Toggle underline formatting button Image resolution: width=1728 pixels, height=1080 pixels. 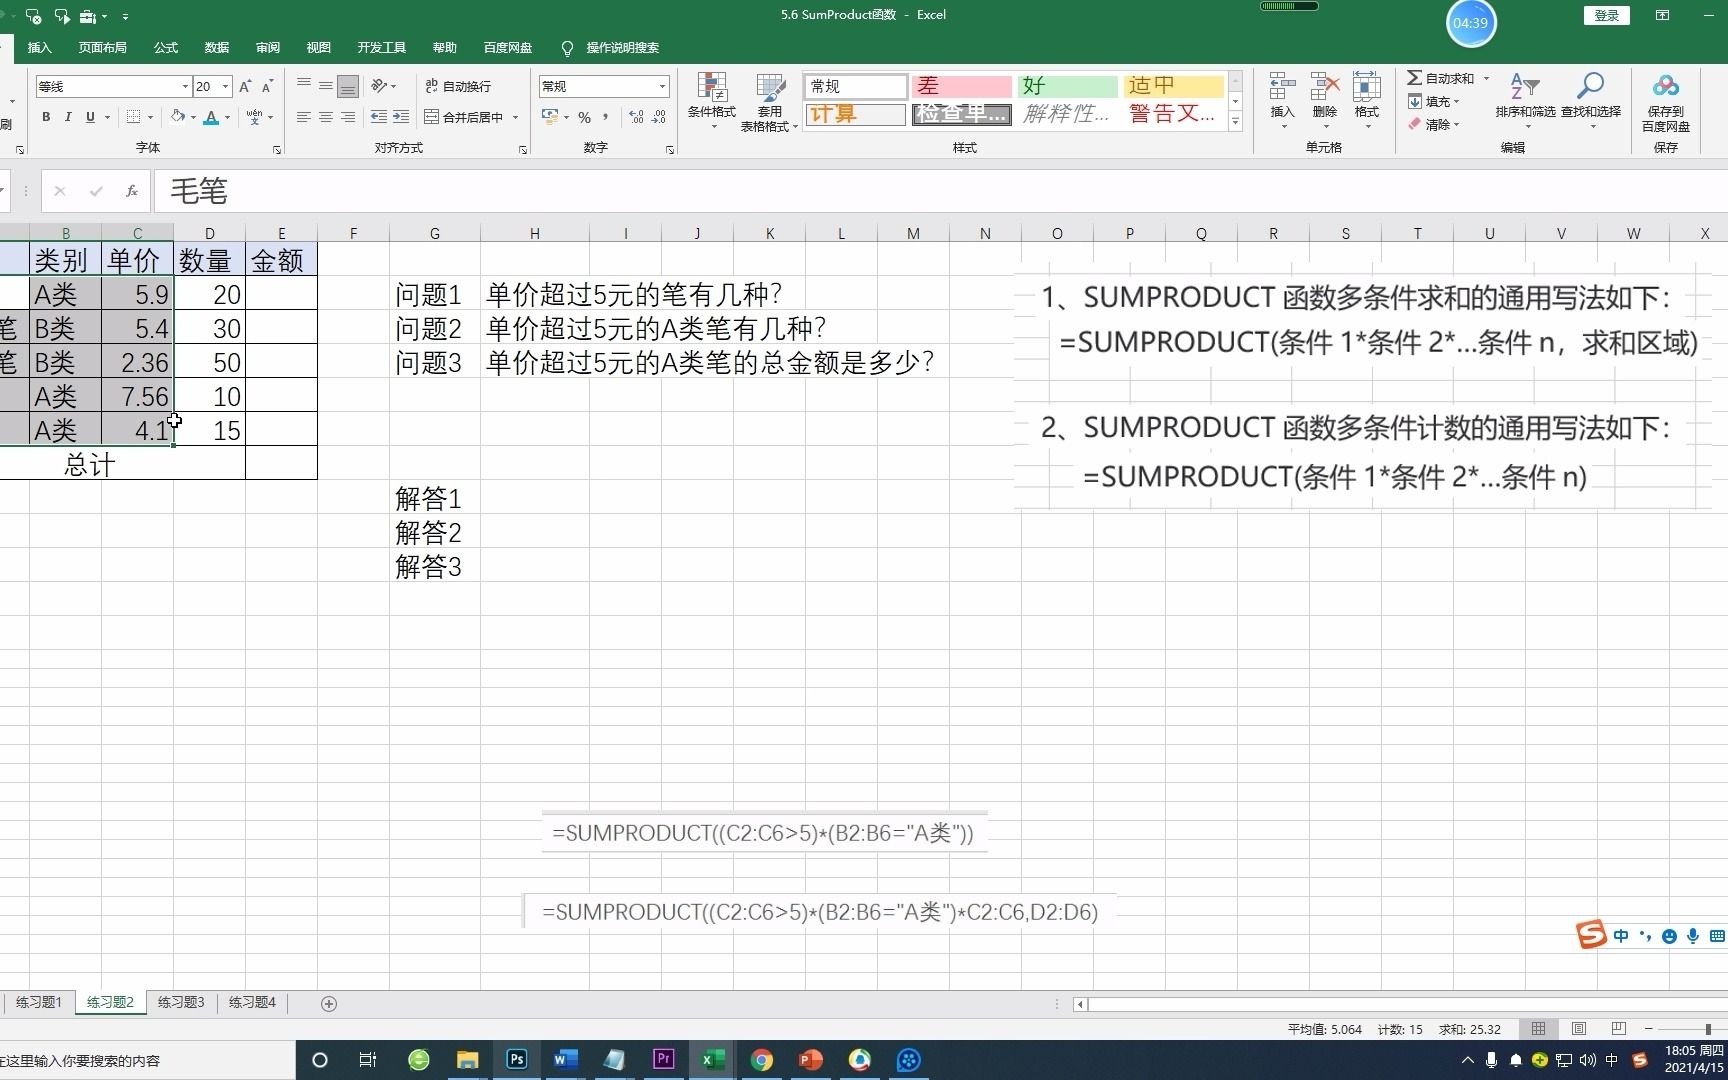pyautogui.click(x=90, y=117)
